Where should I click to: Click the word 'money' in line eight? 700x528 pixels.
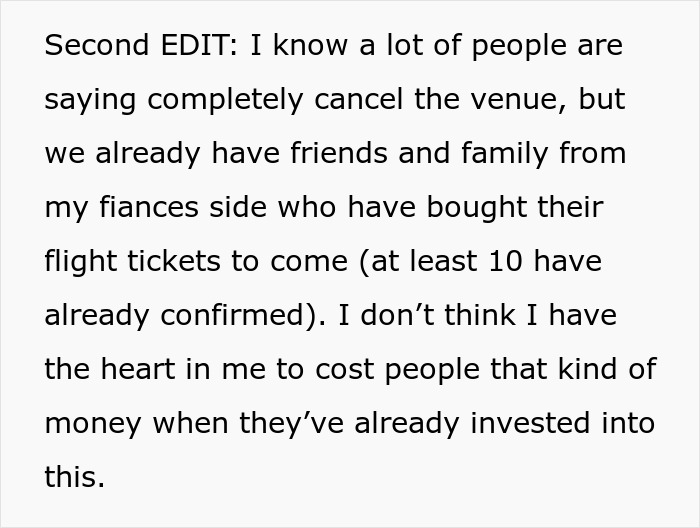(x=93, y=425)
